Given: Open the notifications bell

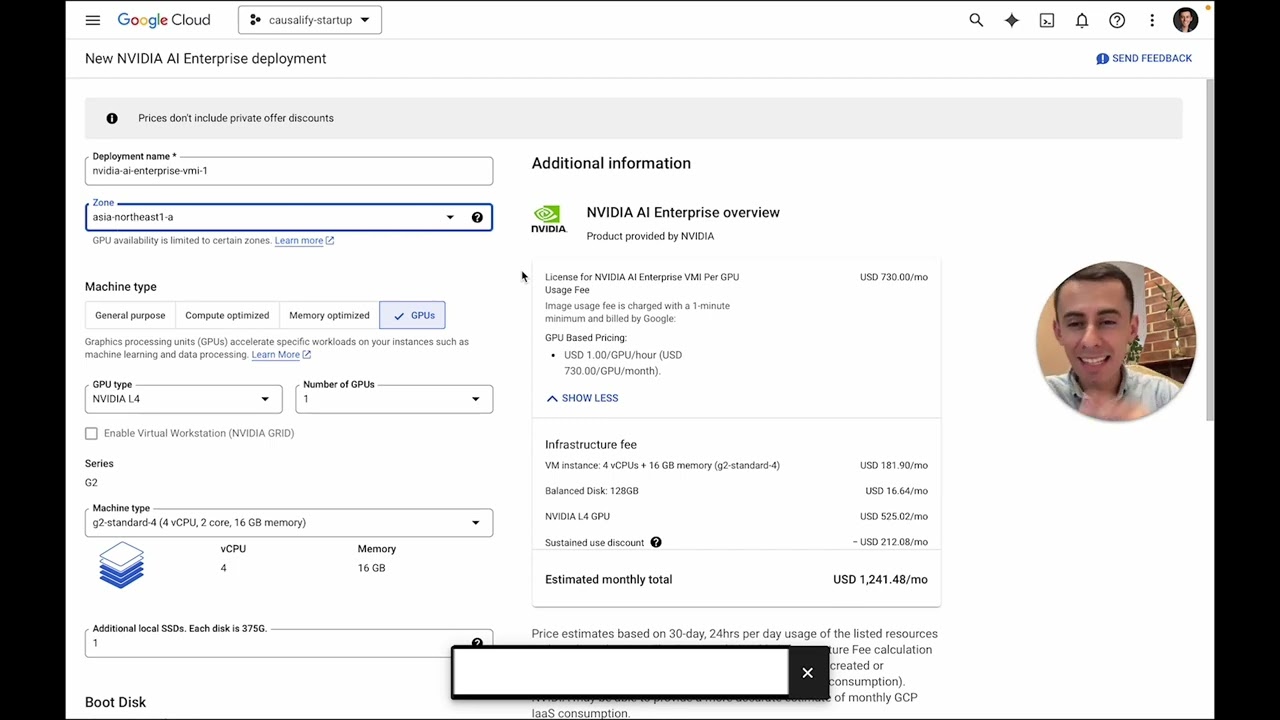Looking at the screenshot, I should coord(1082,20).
